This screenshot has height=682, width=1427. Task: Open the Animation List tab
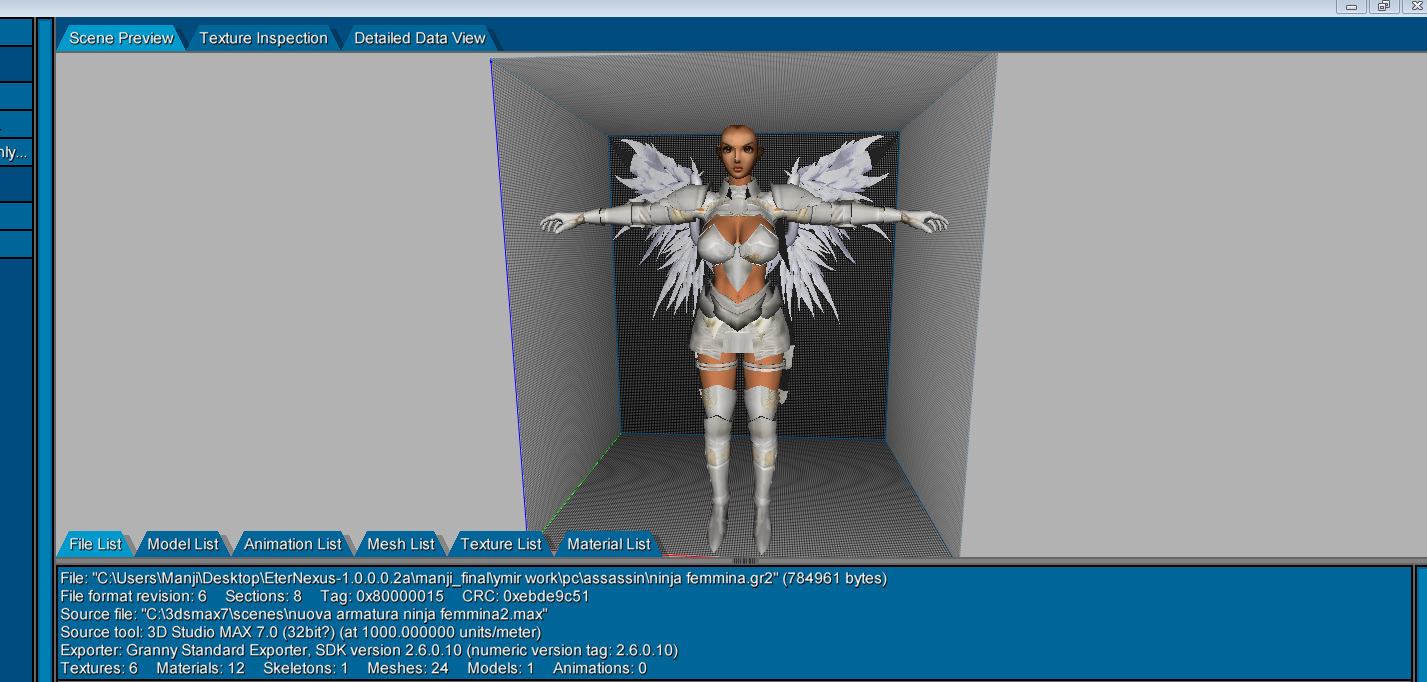pos(292,544)
